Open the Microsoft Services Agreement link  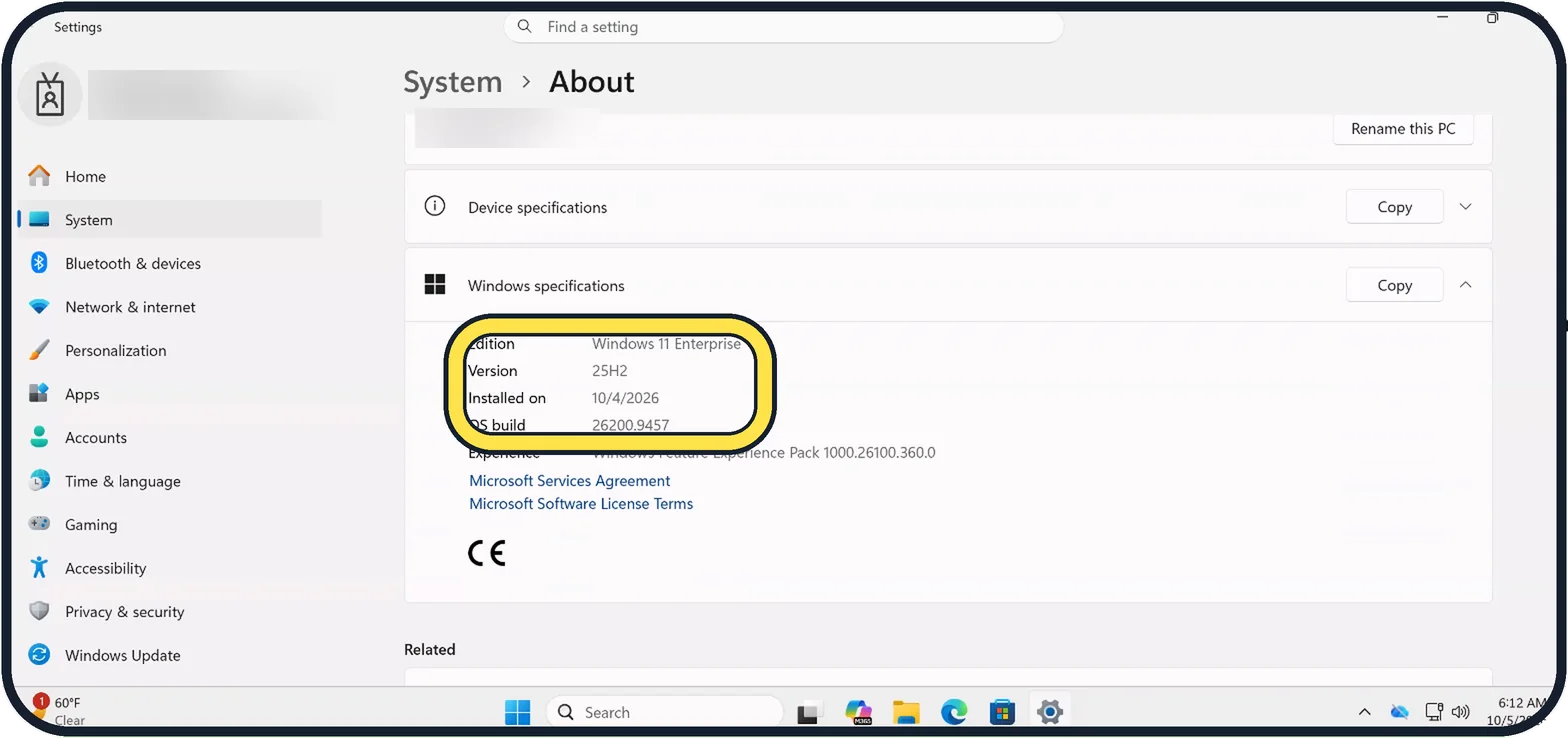570,481
